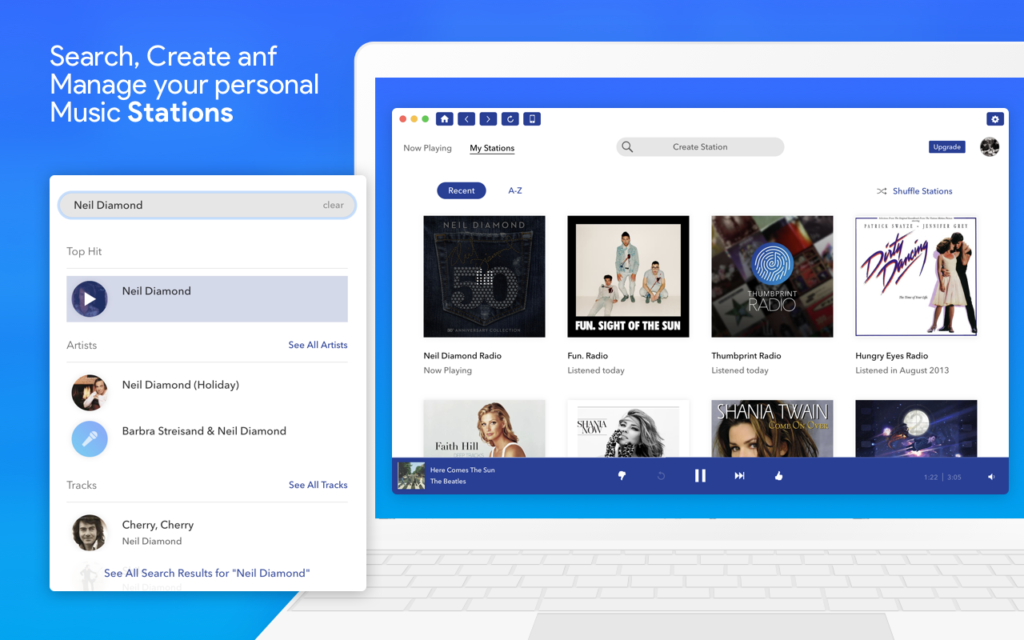This screenshot has height=640, width=1024.
Task: Switch to the My Stations tab
Action: pos(492,148)
